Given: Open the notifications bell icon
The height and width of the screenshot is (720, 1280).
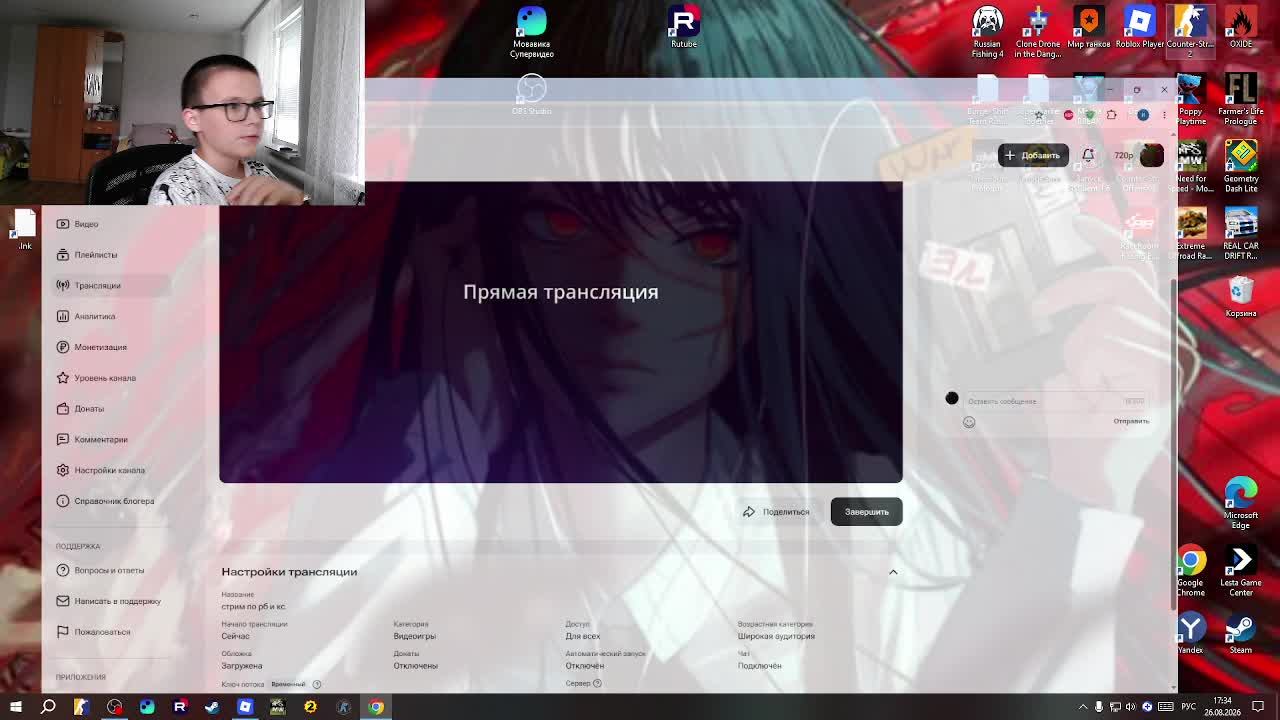Looking at the screenshot, I should click(x=1088, y=155).
